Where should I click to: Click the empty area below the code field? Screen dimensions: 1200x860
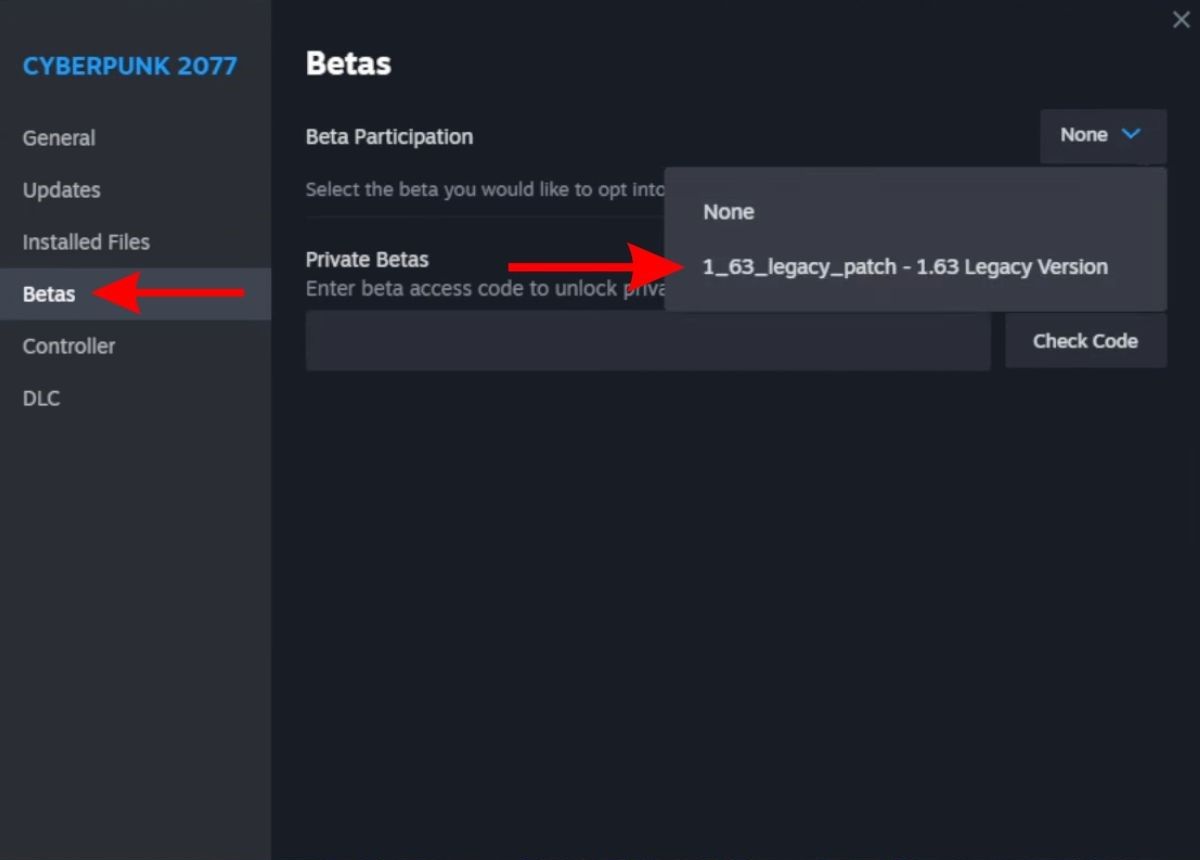735,600
